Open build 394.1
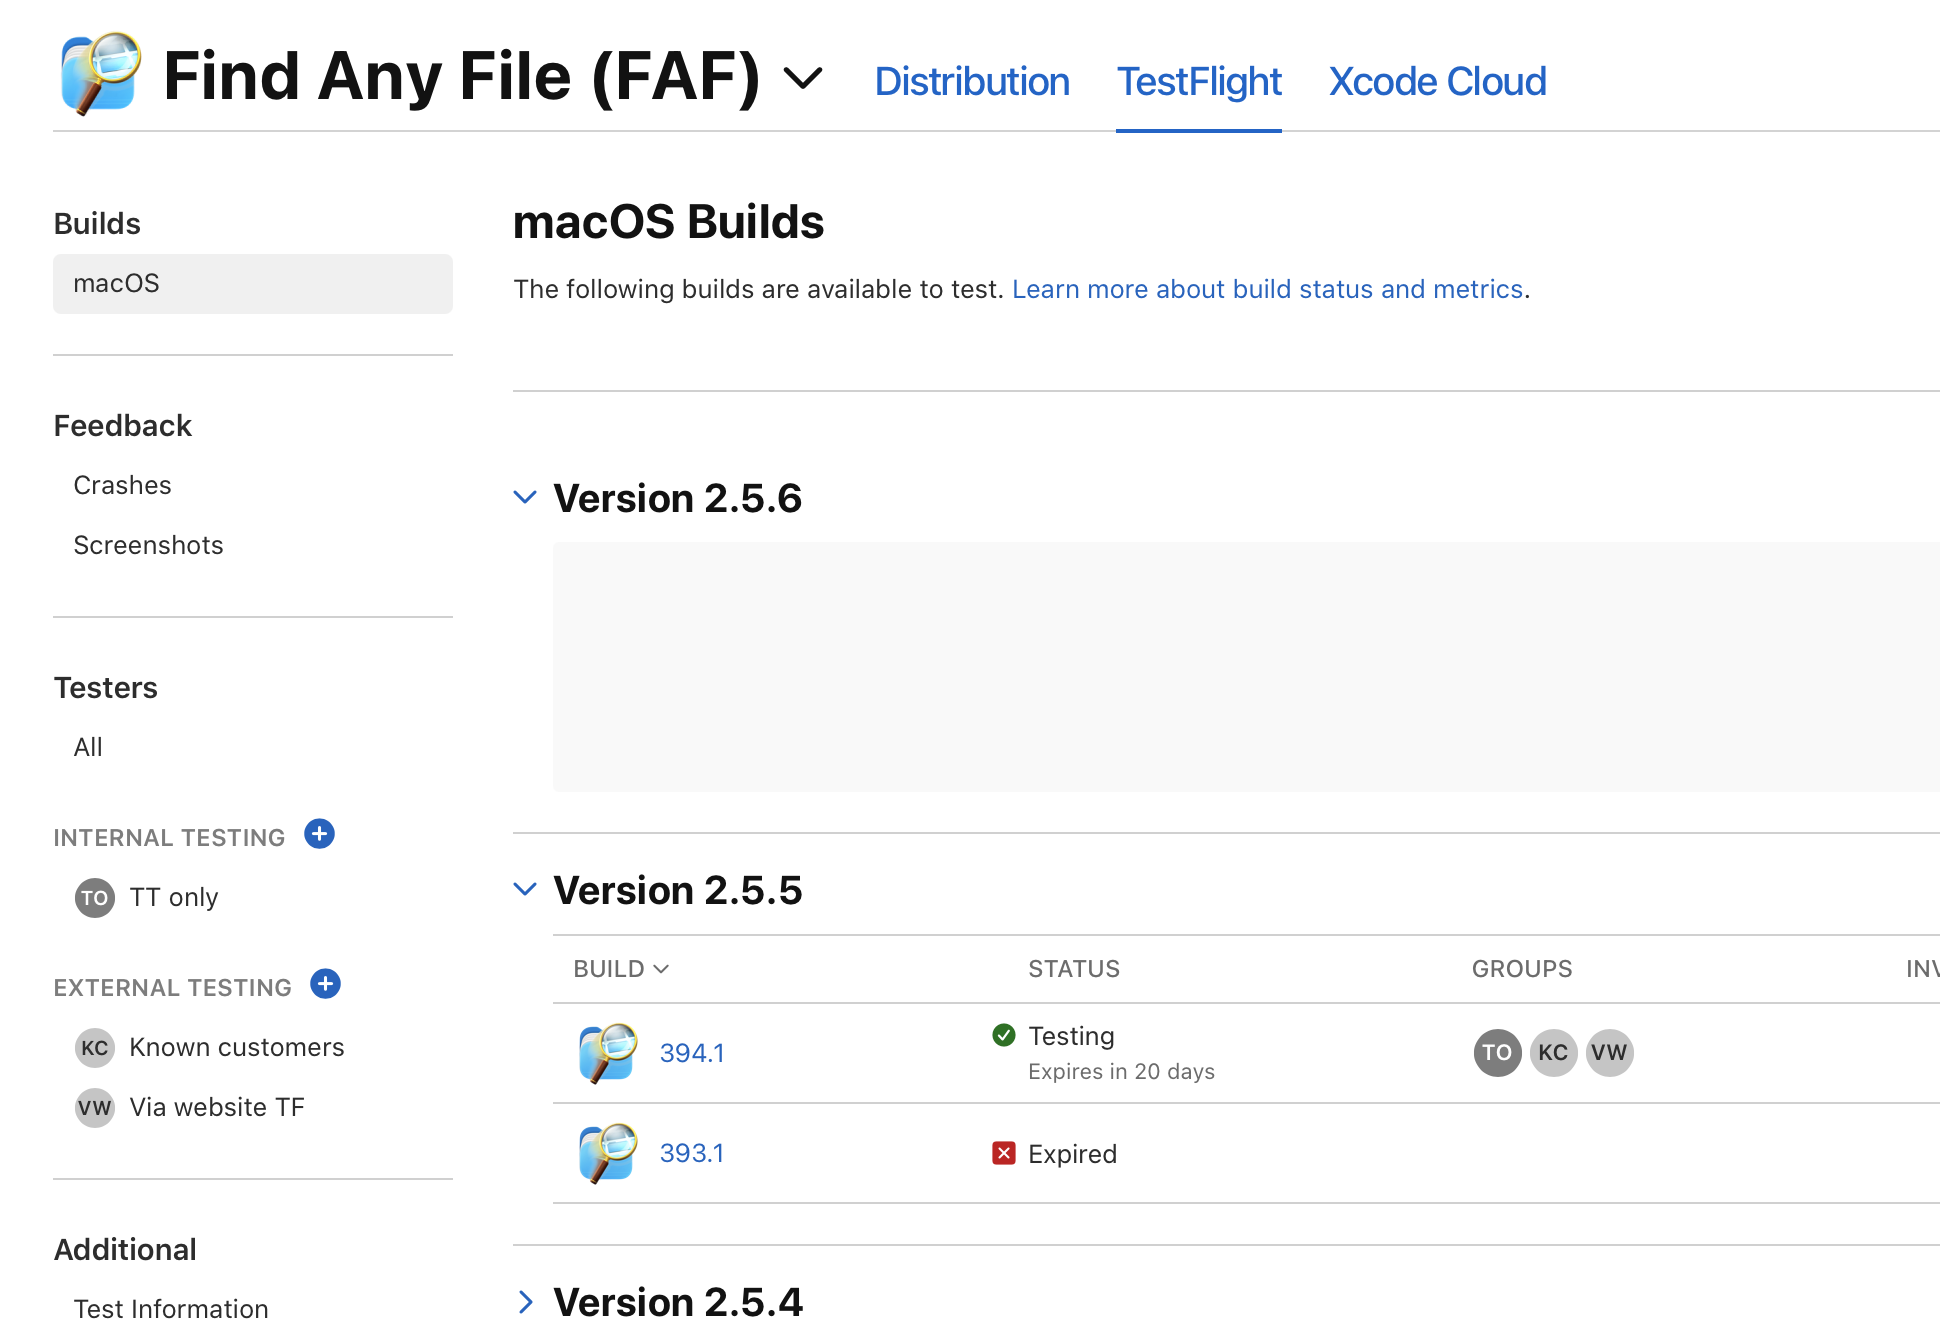1940x1336 pixels. [x=692, y=1053]
